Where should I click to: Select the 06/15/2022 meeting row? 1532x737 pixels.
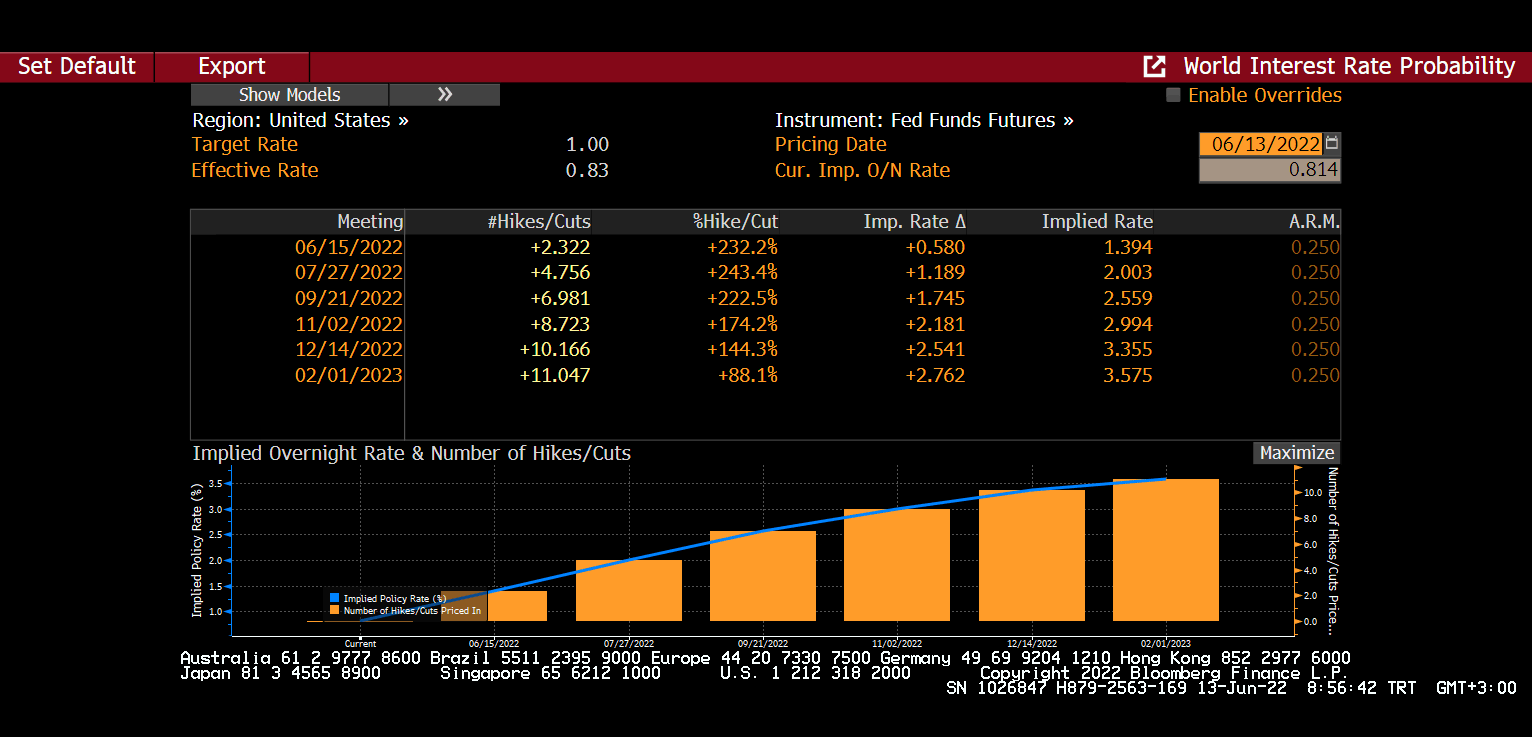pyautogui.click(x=765, y=247)
